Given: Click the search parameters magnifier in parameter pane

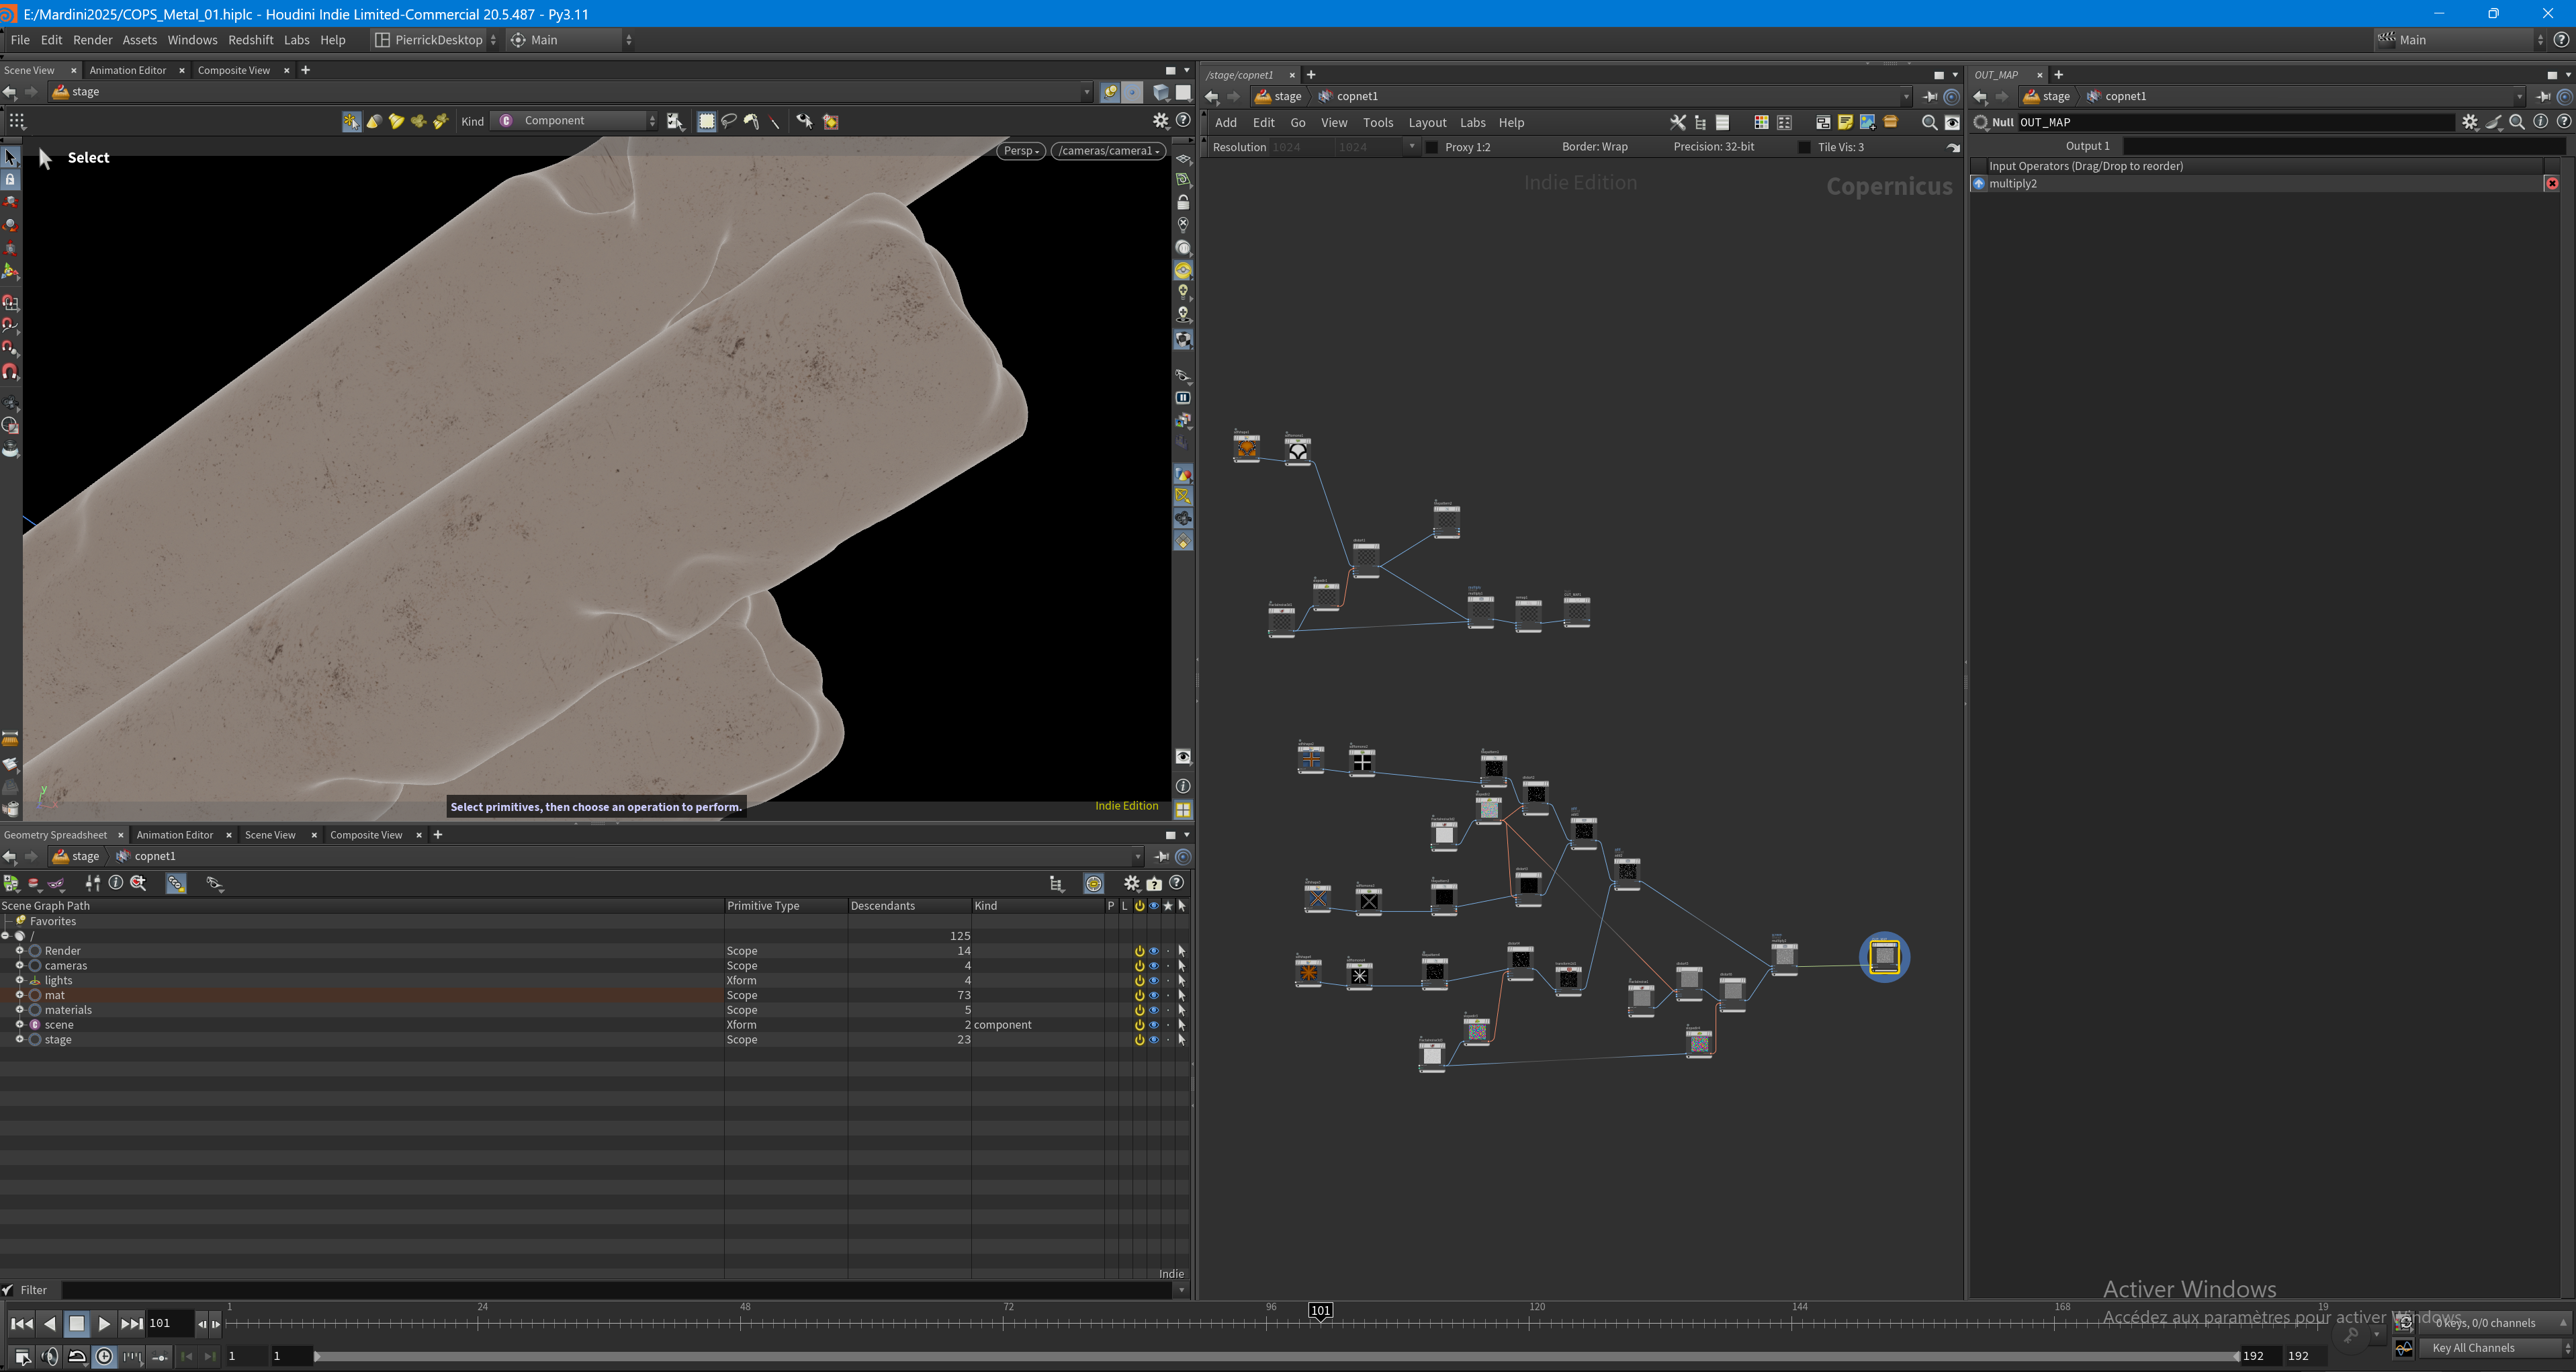Looking at the screenshot, I should (x=2517, y=122).
